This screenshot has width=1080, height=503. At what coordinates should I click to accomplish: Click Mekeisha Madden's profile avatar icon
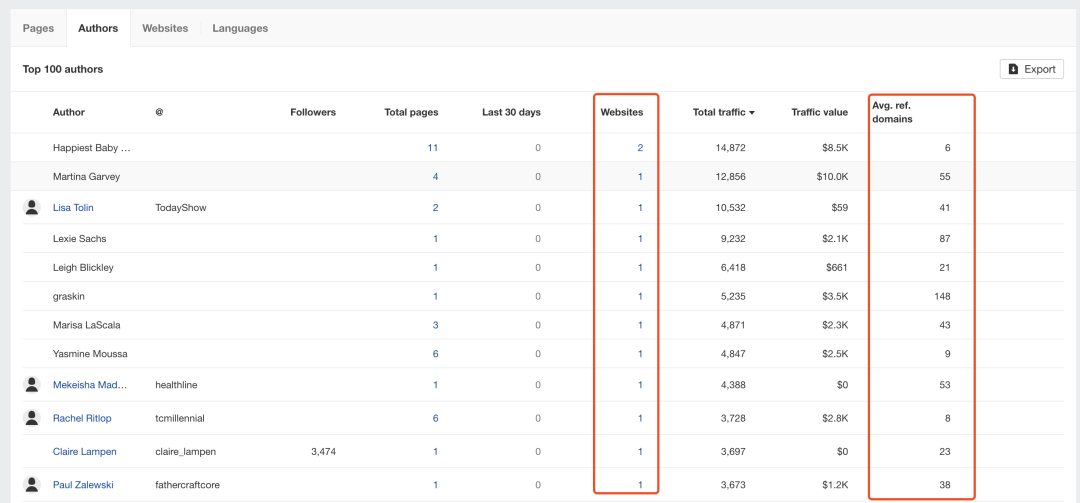pyautogui.click(x=32, y=384)
